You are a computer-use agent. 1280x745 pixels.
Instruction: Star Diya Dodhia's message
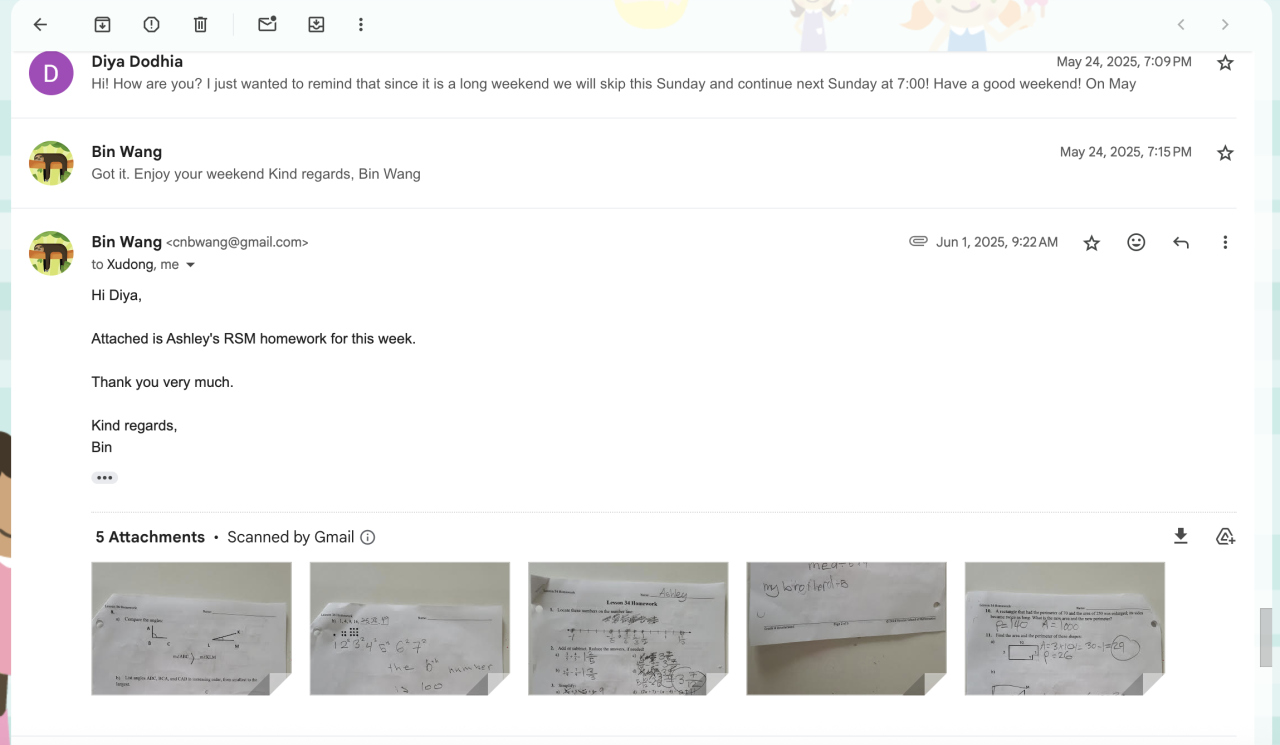pyautogui.click(x=1225, y=63)
